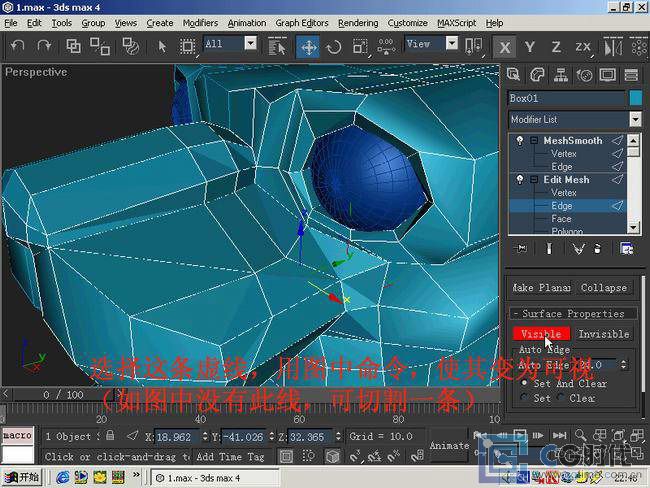Open the Modifiers menu

200,23
